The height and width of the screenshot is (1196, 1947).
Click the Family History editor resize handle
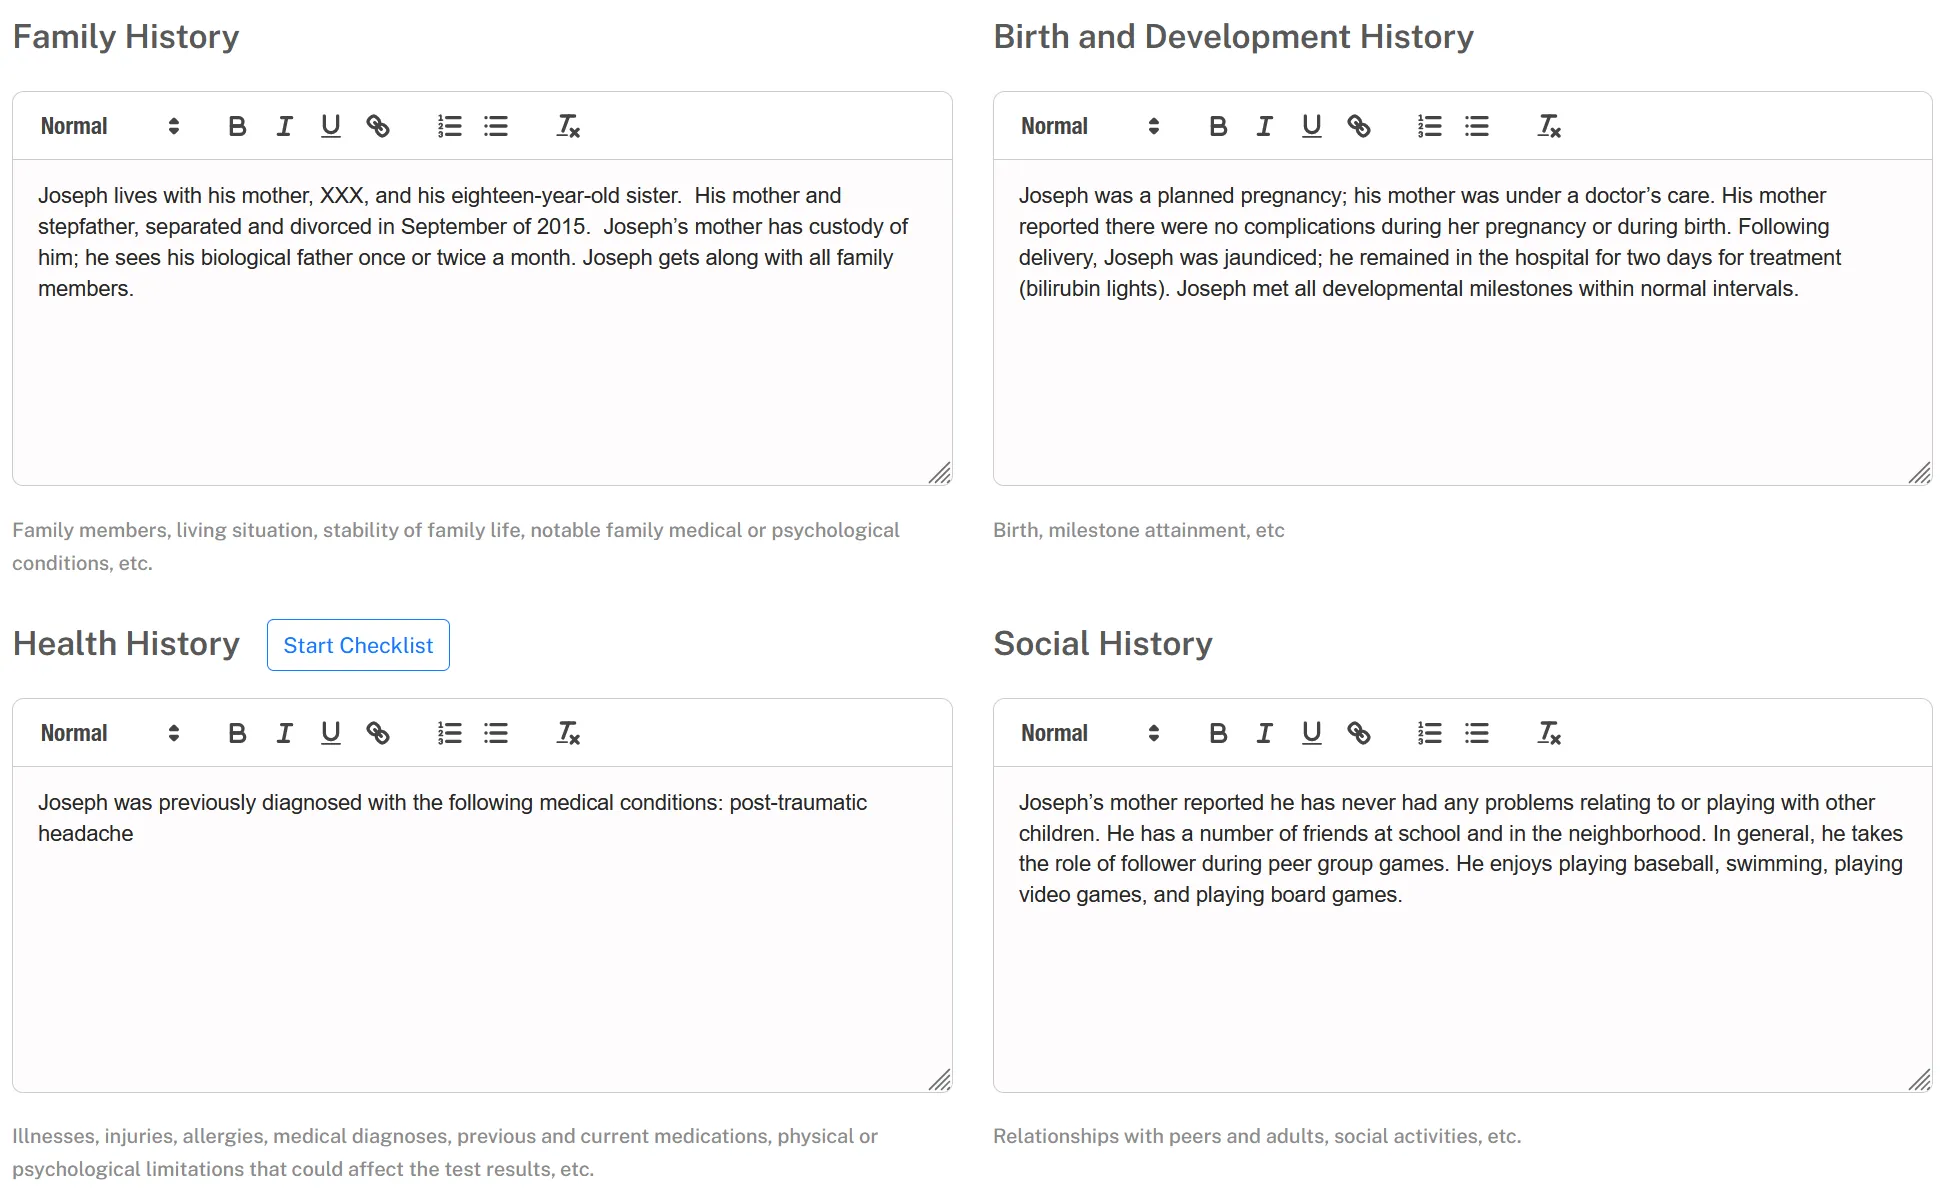pos(940,473)
